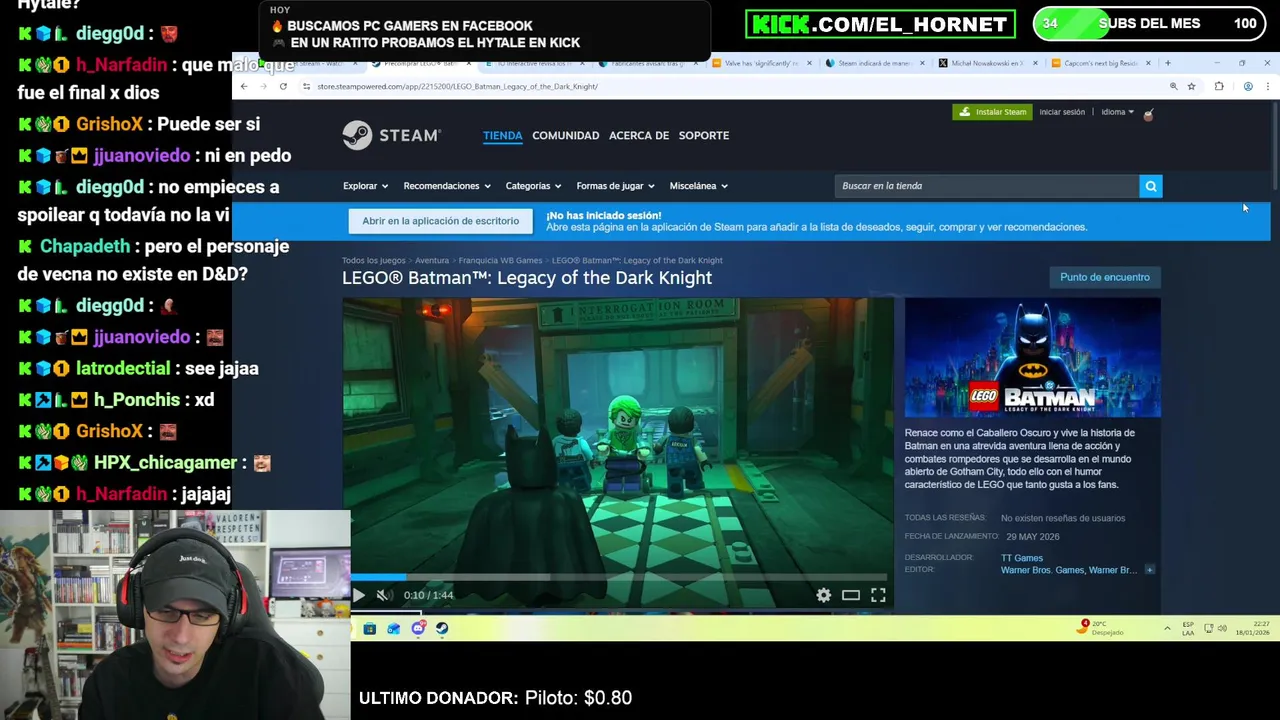Seek on the trailer progress bar
The image size is (1280, 720).
[x=618, y=577]
